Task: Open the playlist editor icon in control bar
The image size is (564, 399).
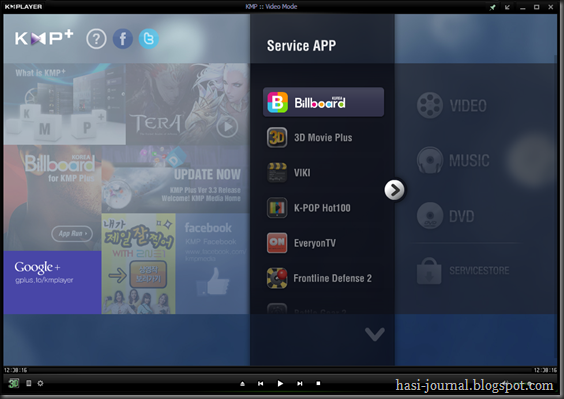Action: [x=29, y=384]
